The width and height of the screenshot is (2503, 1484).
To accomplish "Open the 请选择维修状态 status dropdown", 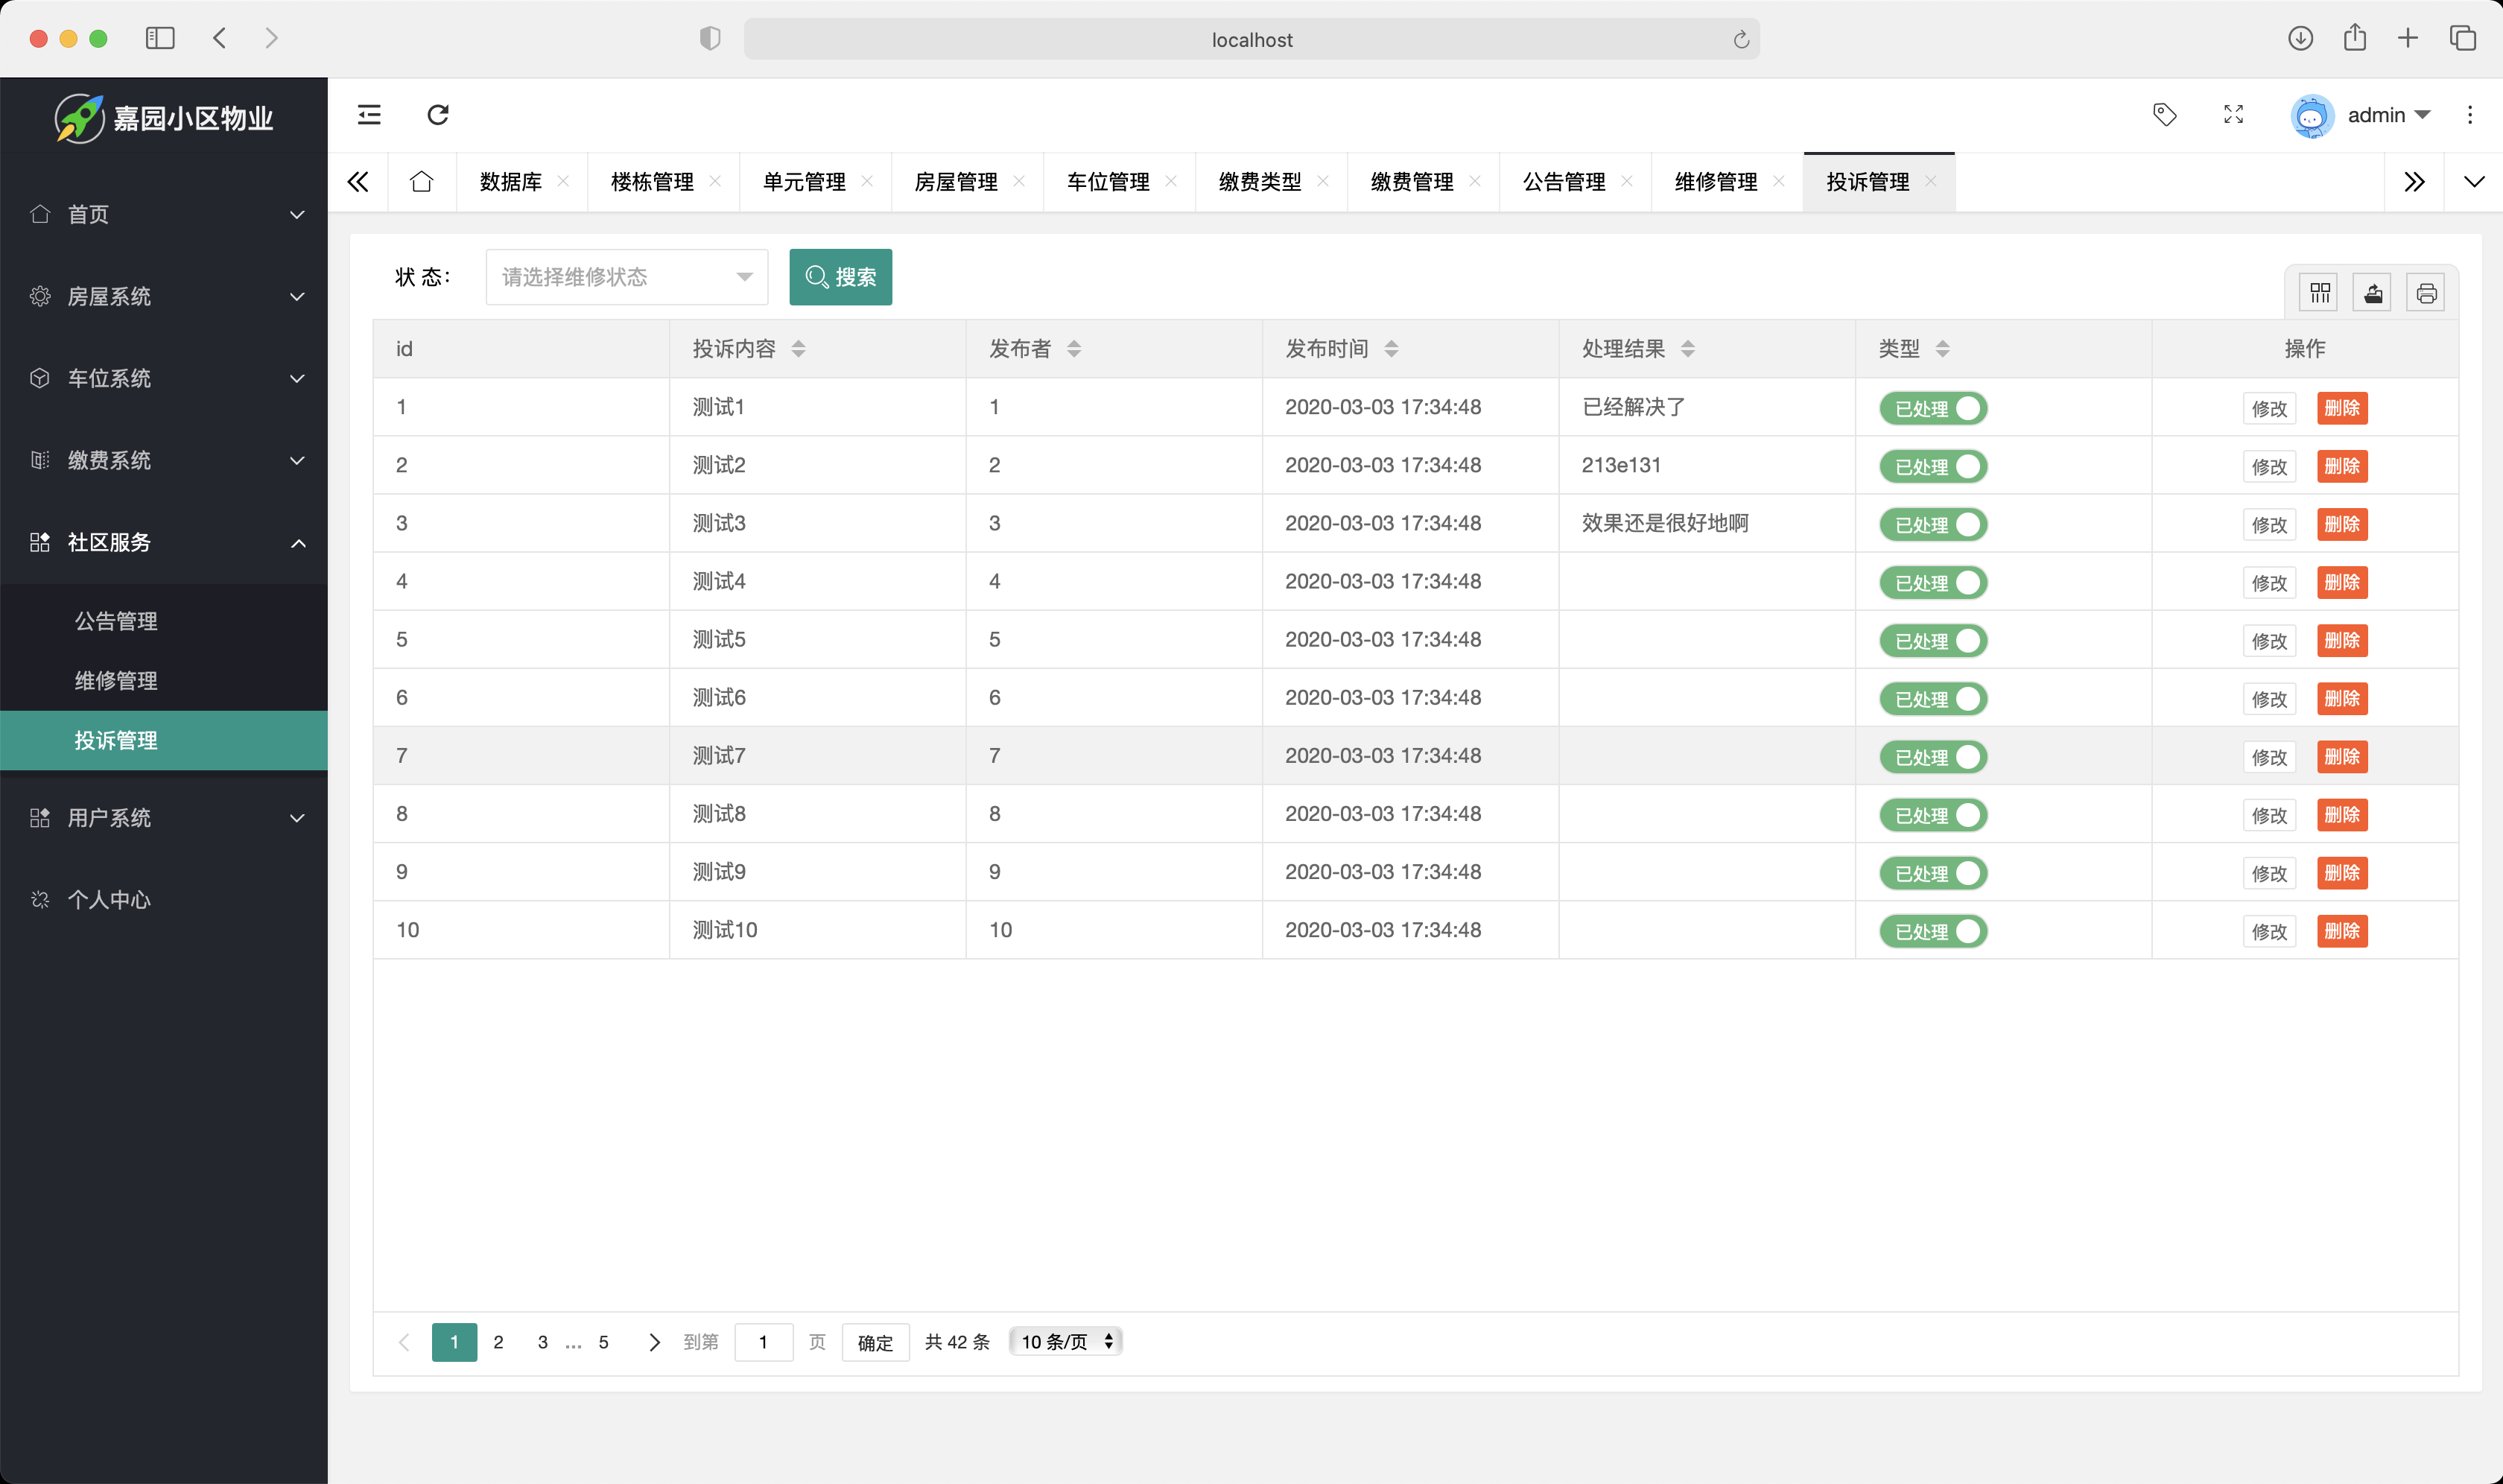I will click(626, 277).
